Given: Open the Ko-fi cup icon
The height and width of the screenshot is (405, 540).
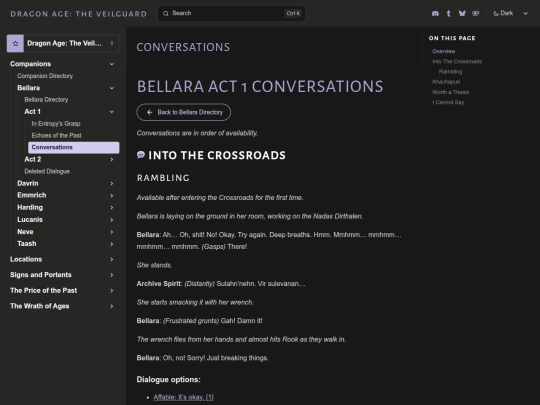Looking at the screenshot, I should (476, 13).
